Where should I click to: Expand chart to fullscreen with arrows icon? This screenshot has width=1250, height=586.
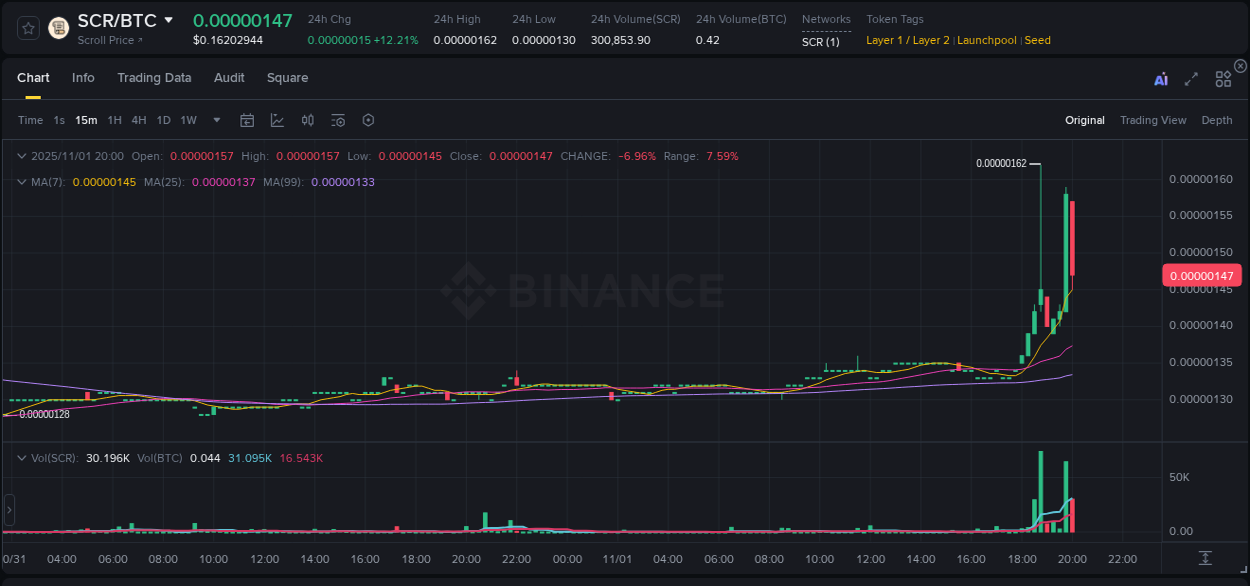(1190, 77)
